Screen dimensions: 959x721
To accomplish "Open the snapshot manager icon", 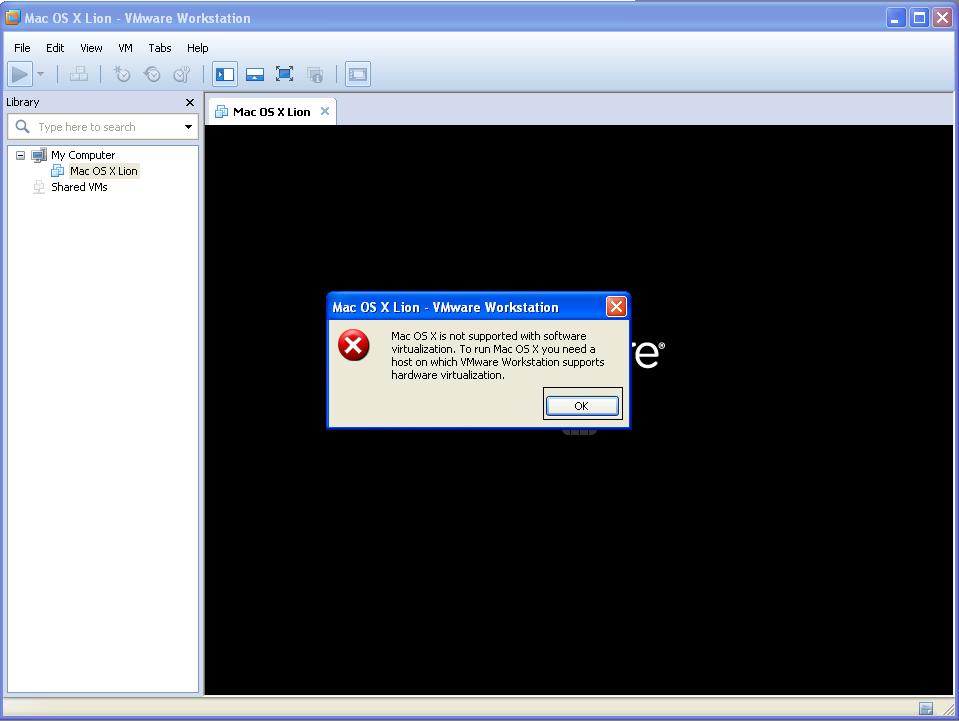I will [x=182, y=75].
